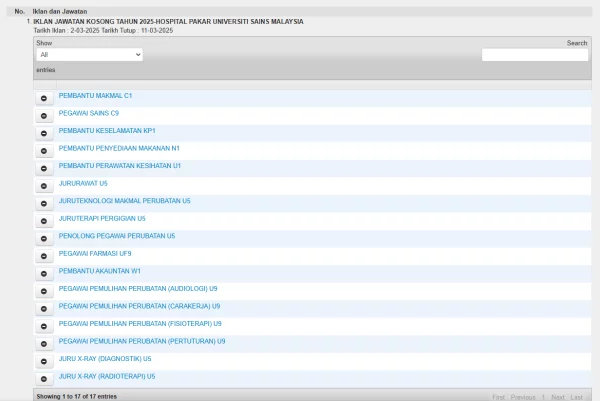Viewport: 600px width, 401px height.
Task: Jump to the Last page
Action: (x=577, y=397)
